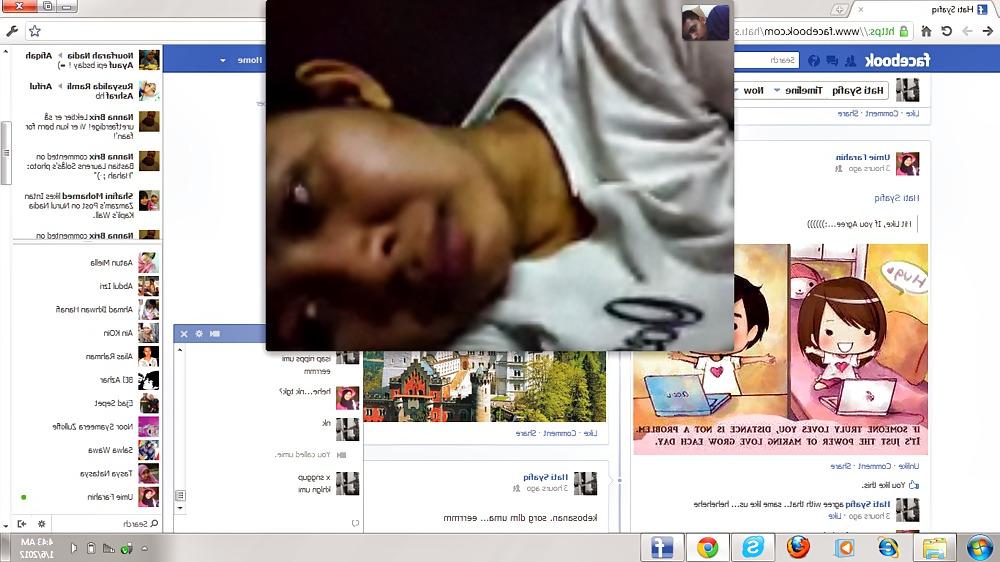Click Share under the castle photo
The width and height of the screenshot is (1000, 562).
(526, 433)
